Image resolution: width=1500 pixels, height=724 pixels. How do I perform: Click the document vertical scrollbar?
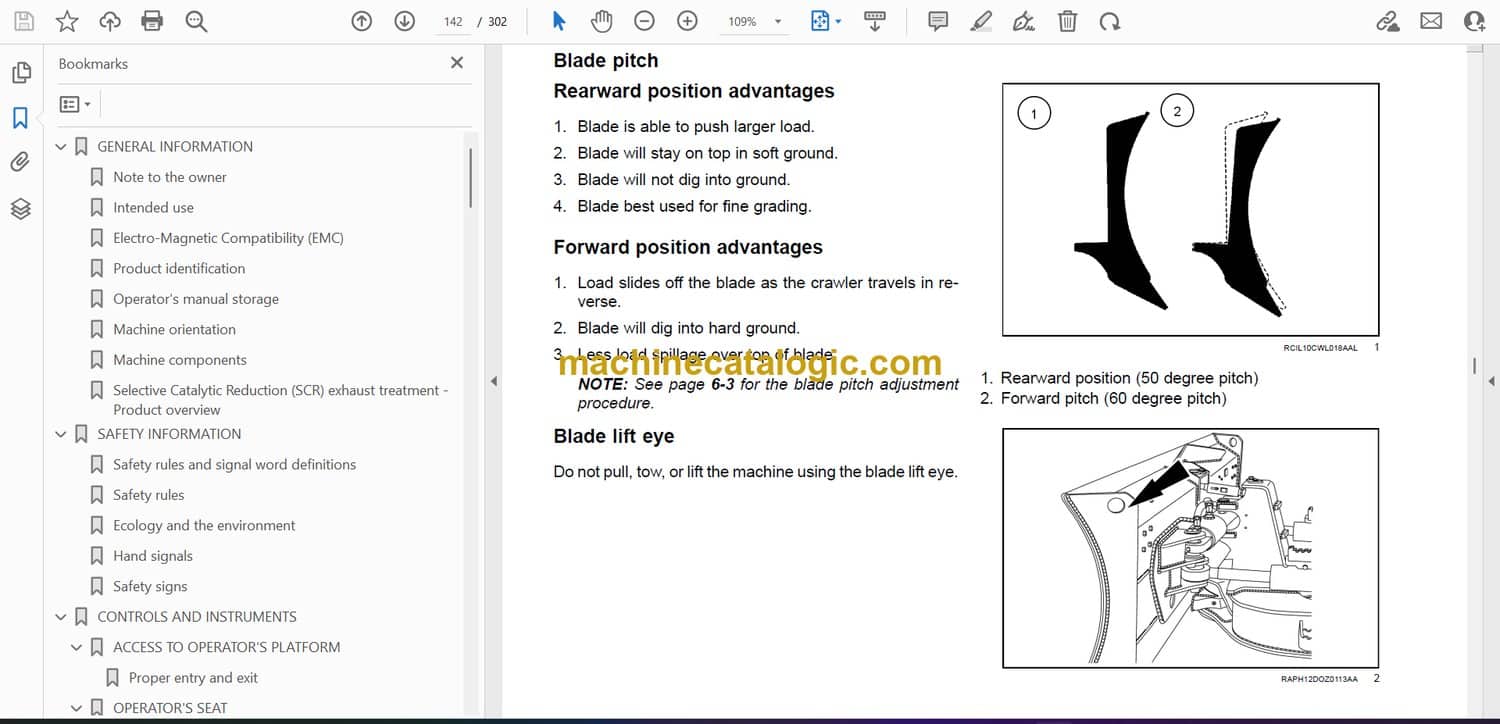click(x=1475, y=366)
